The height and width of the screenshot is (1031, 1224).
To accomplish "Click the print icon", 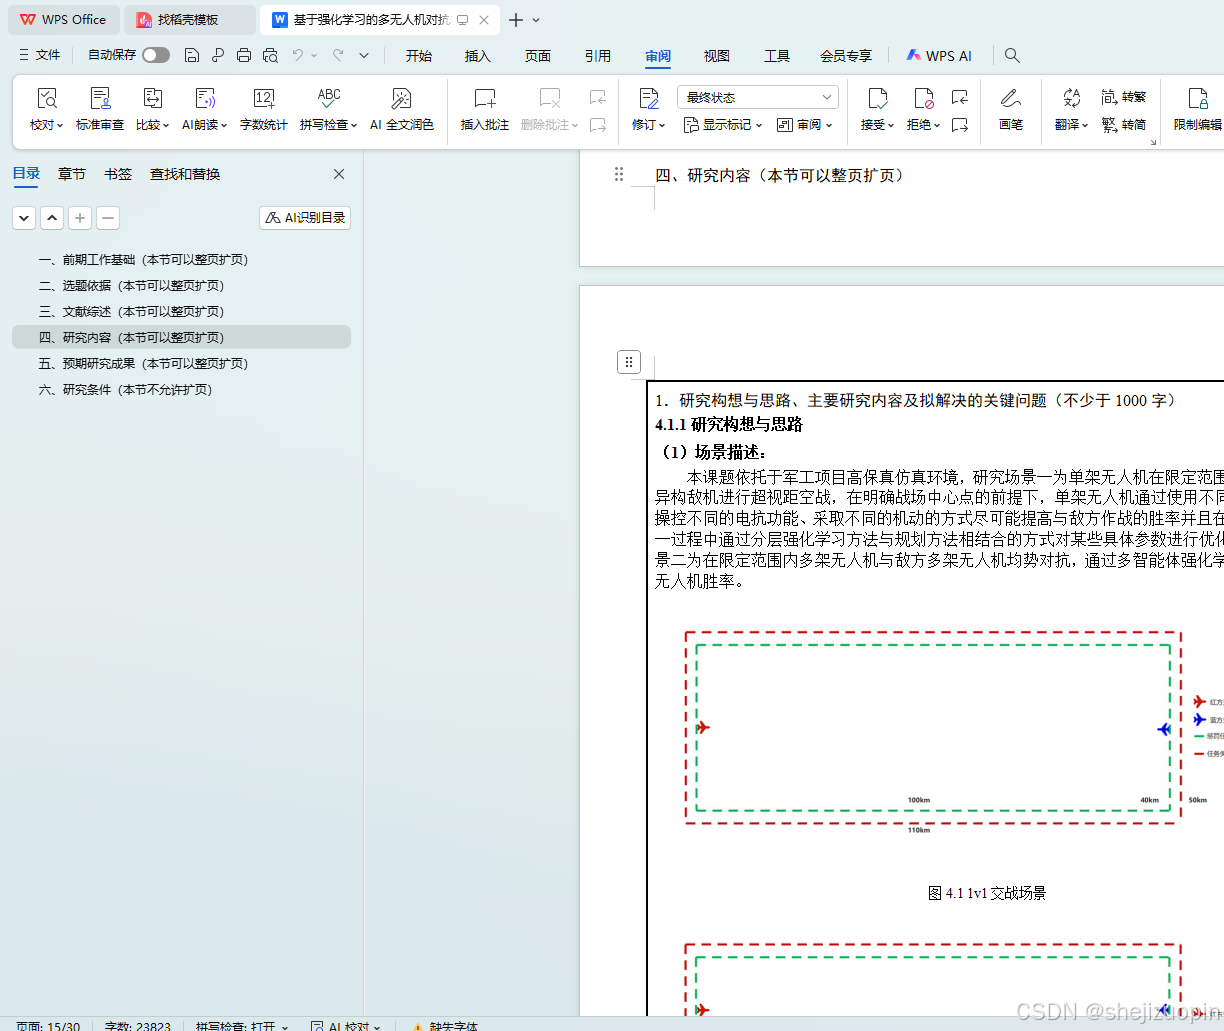I will pos(244,55).
